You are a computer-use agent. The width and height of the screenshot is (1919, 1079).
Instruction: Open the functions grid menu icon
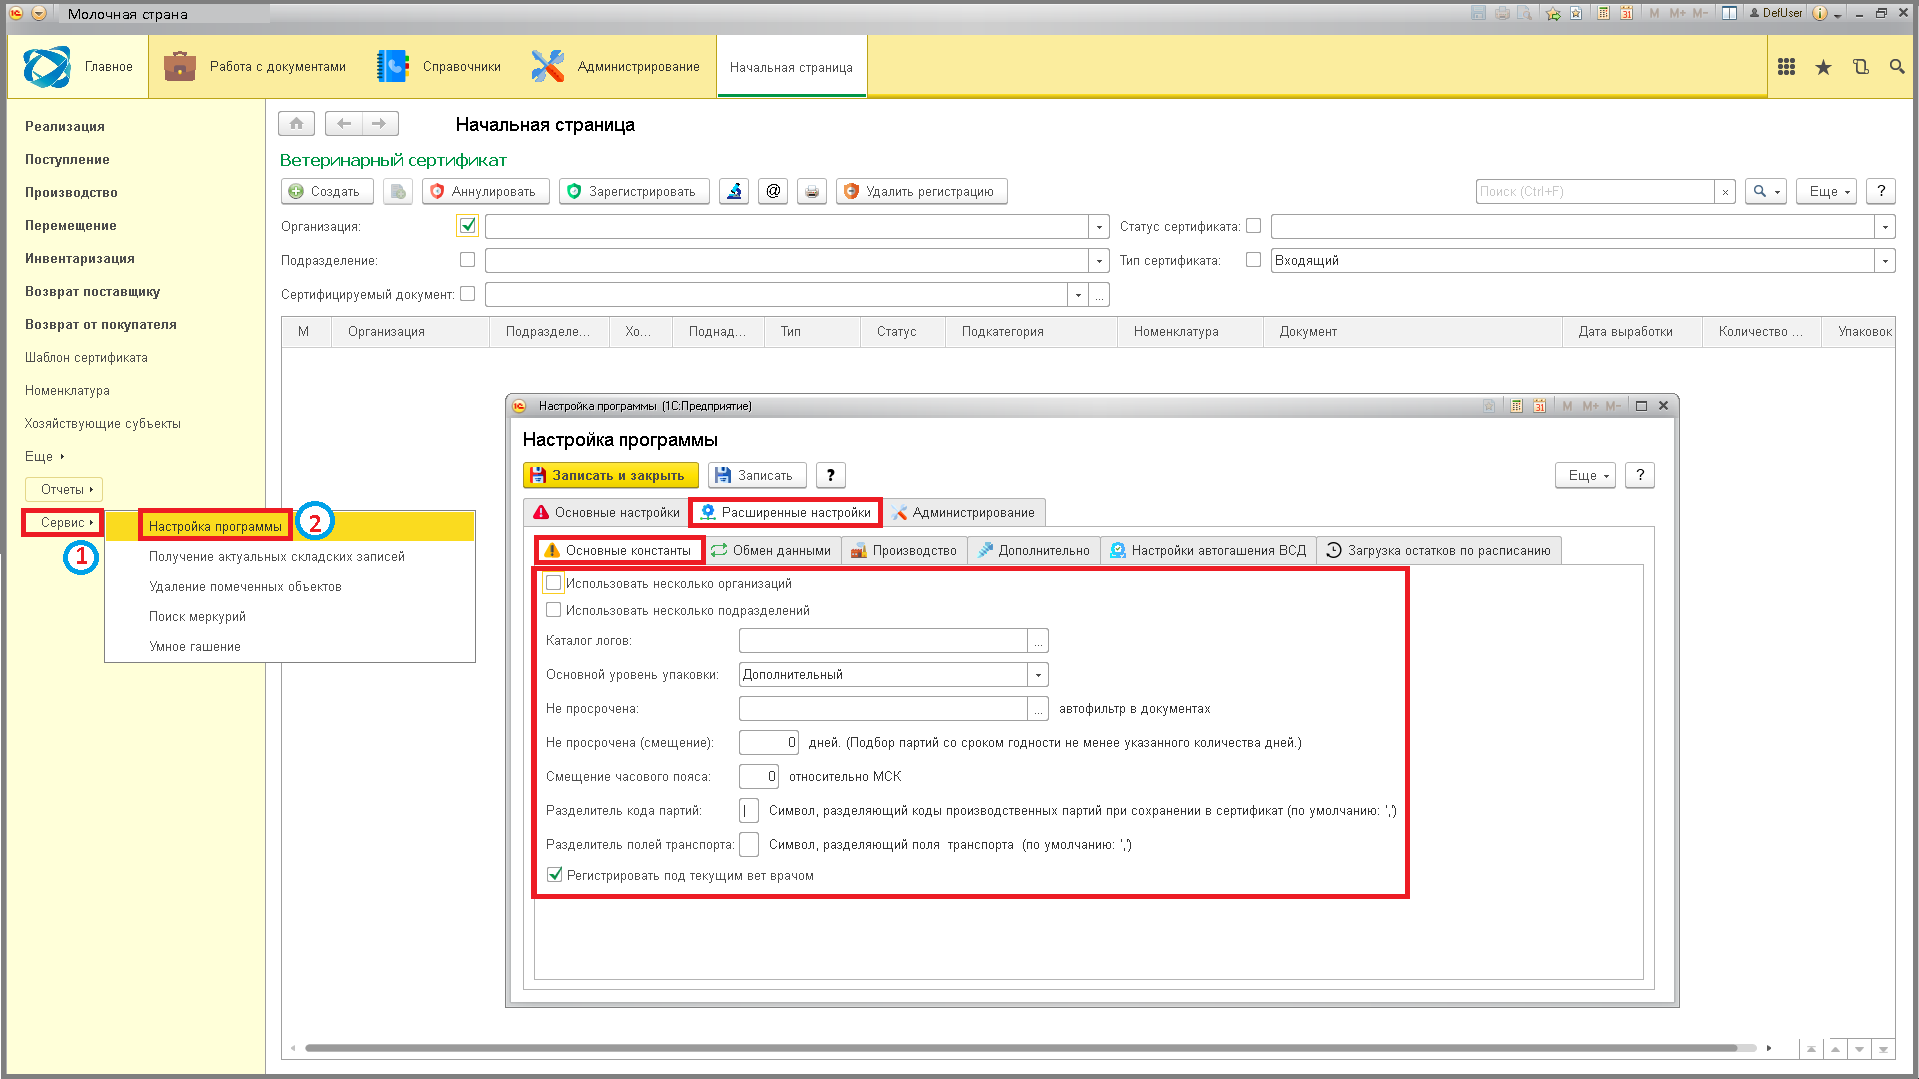(1786, 67)
